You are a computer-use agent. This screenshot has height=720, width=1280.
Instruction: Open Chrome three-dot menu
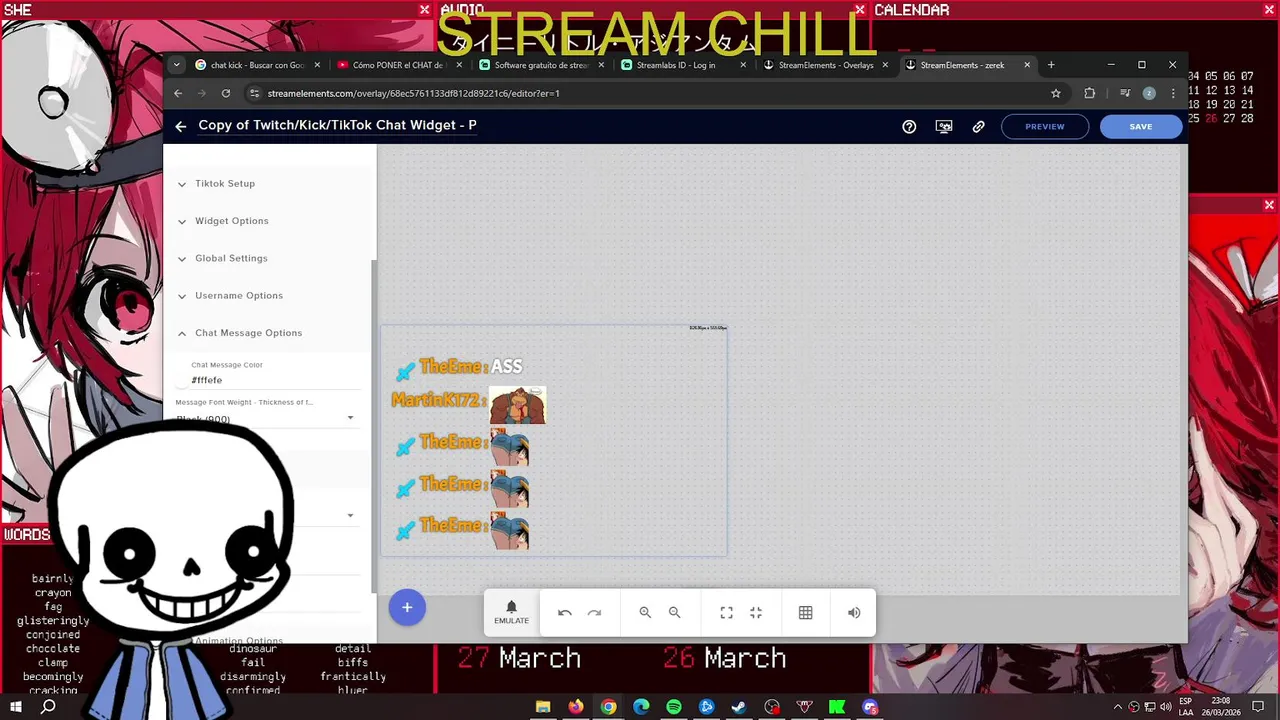pyautogui.click(x=1173, y=93)
